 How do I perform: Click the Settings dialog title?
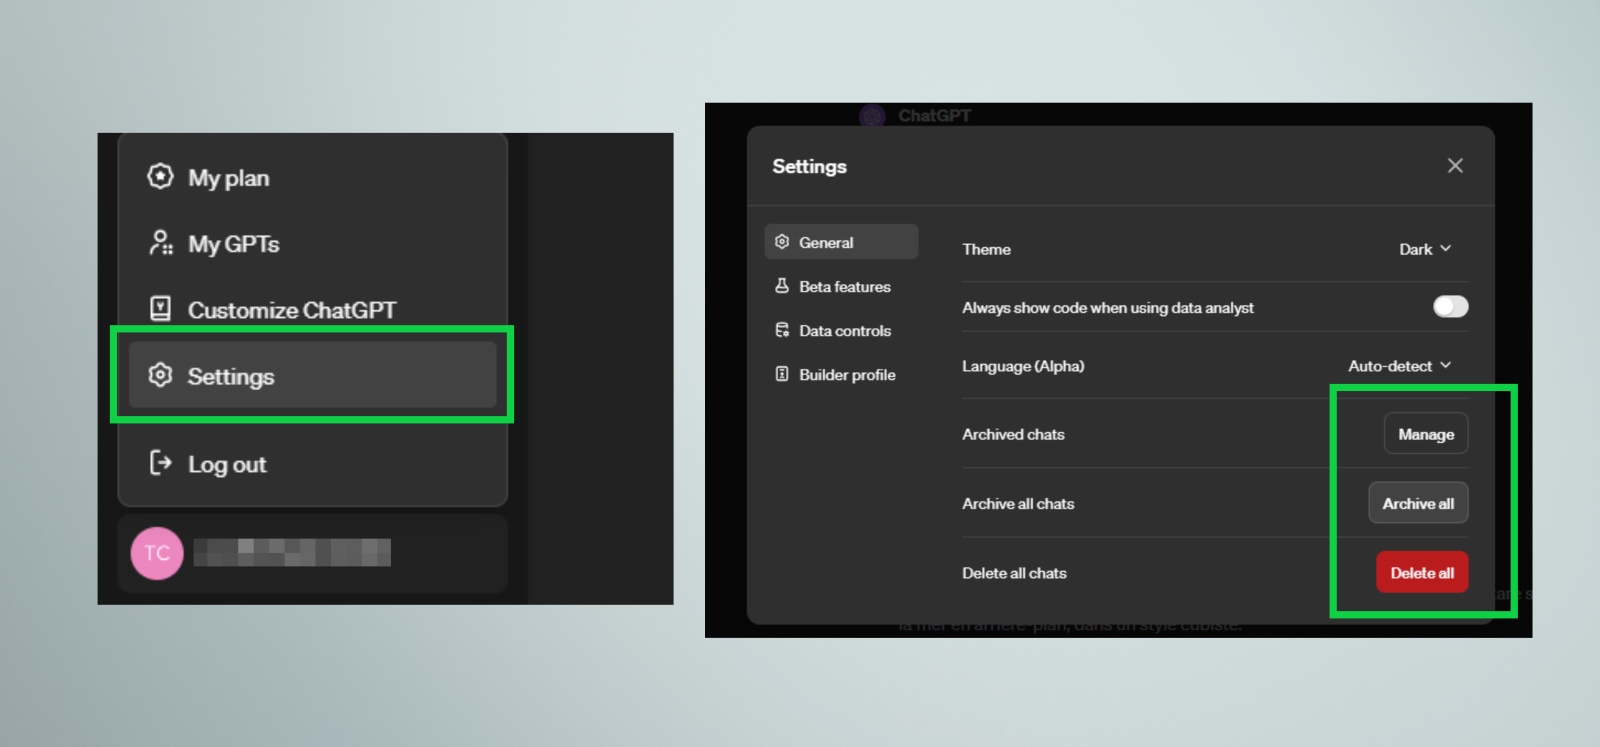click(x=809, y=166)
